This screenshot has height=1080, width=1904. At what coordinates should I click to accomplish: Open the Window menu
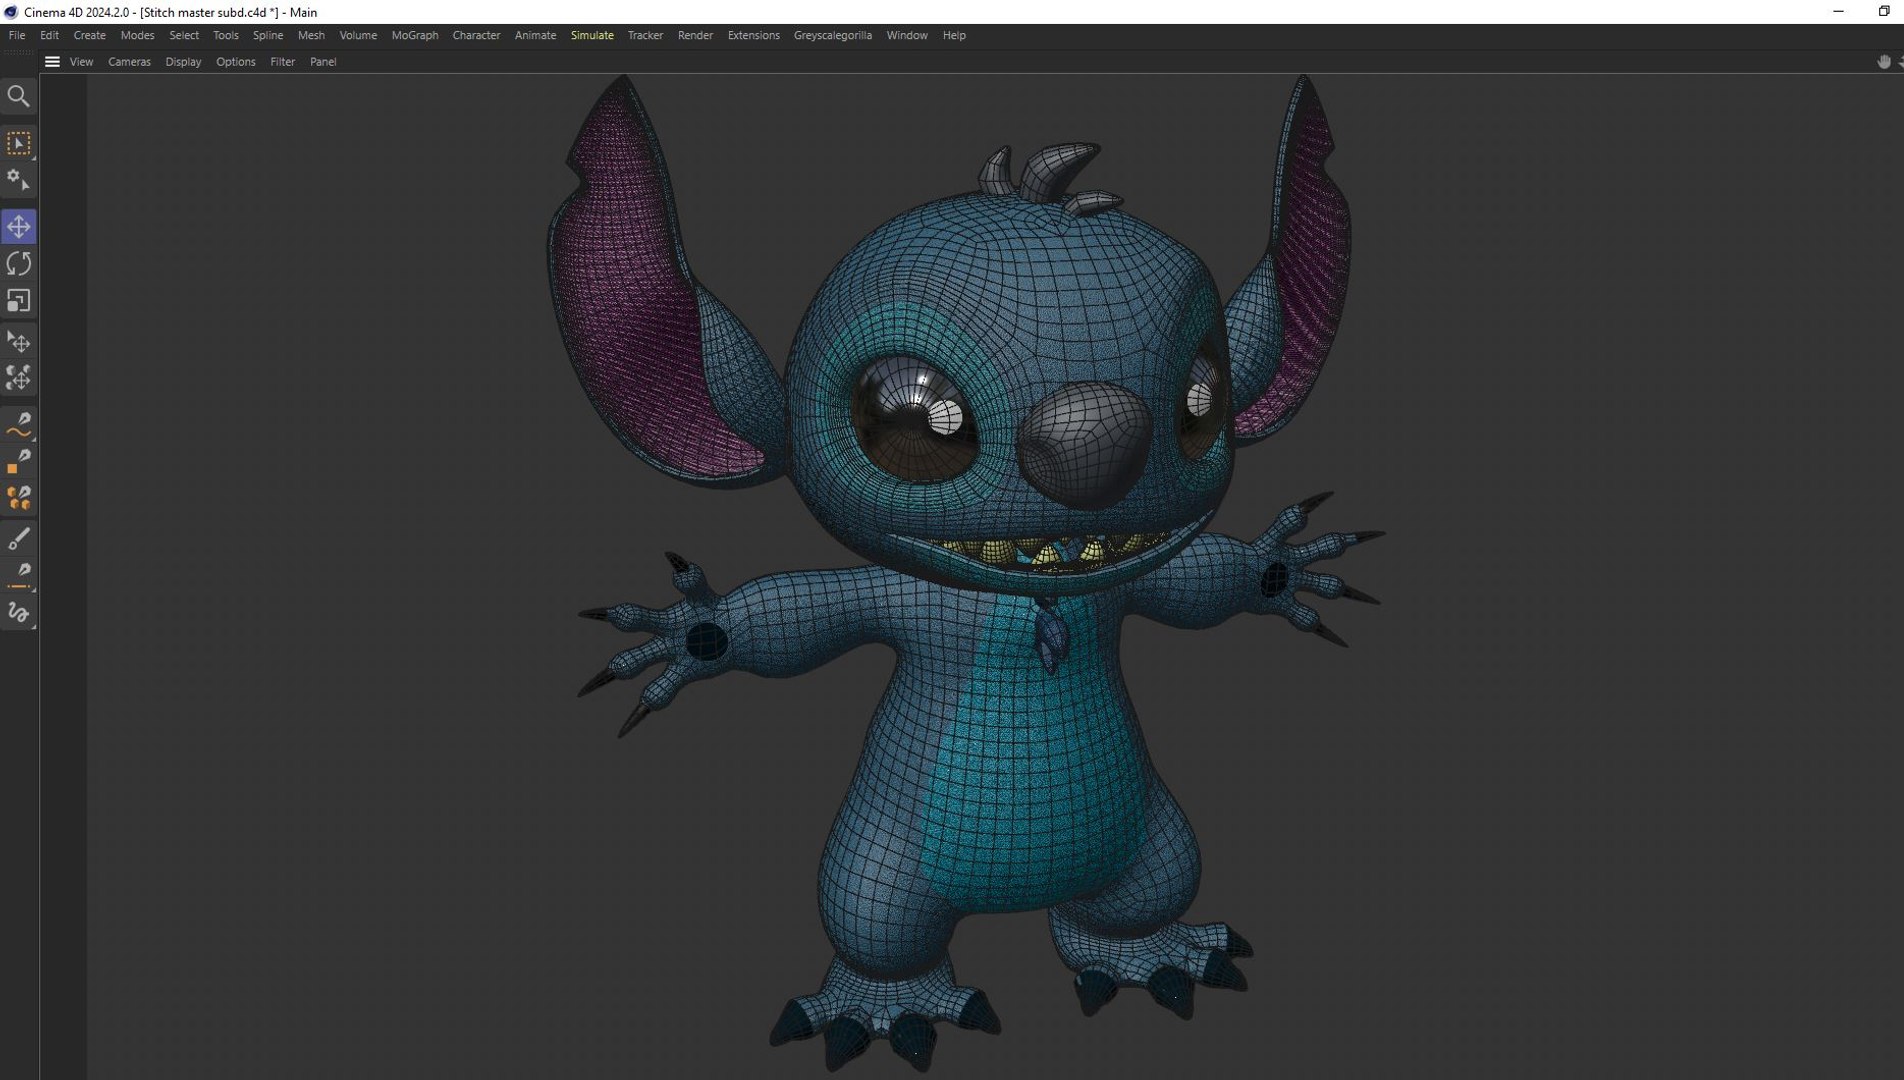pos(907,35)
